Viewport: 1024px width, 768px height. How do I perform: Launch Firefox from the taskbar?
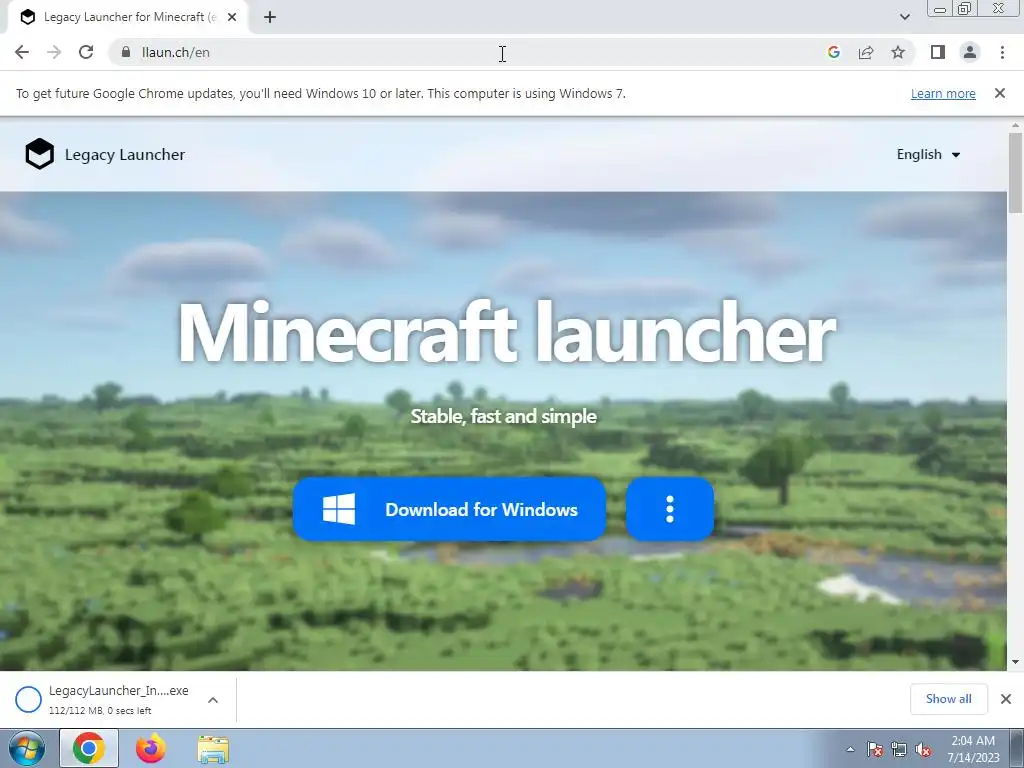[150, 748]
